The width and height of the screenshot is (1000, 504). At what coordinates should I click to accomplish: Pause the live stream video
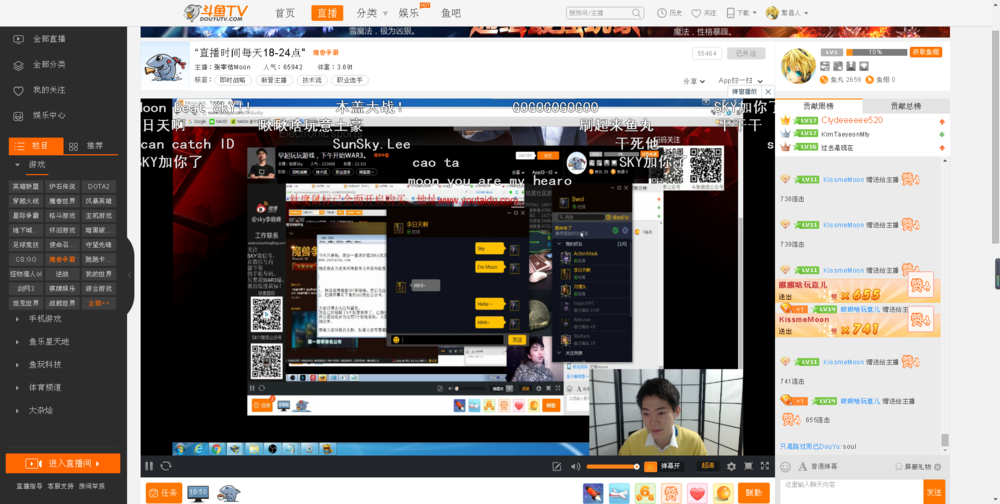pos(149,466)
